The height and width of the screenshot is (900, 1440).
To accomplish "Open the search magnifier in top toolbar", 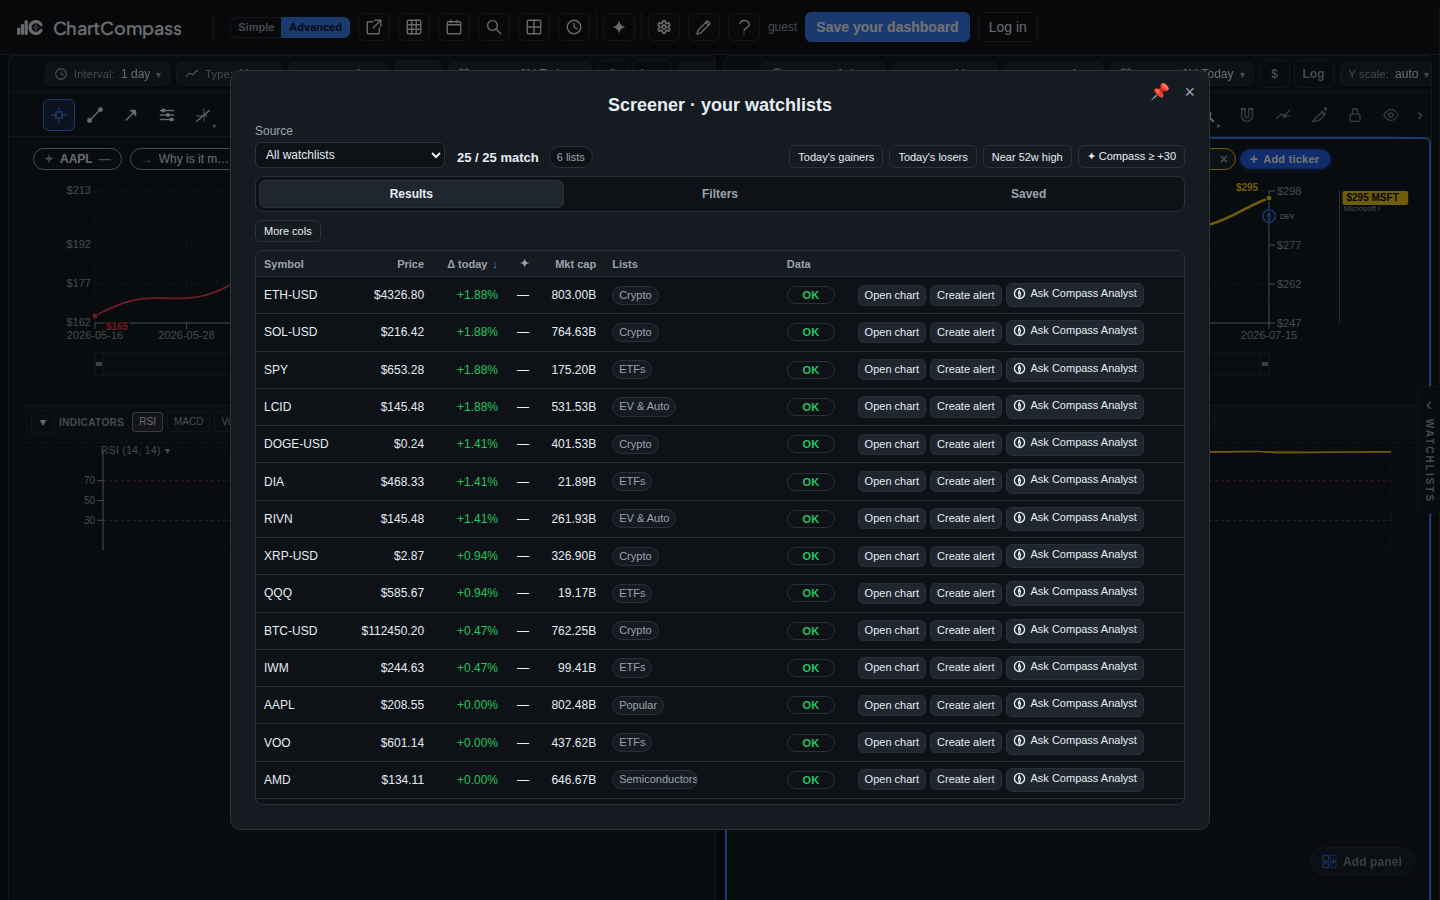I will pos(494,27).
